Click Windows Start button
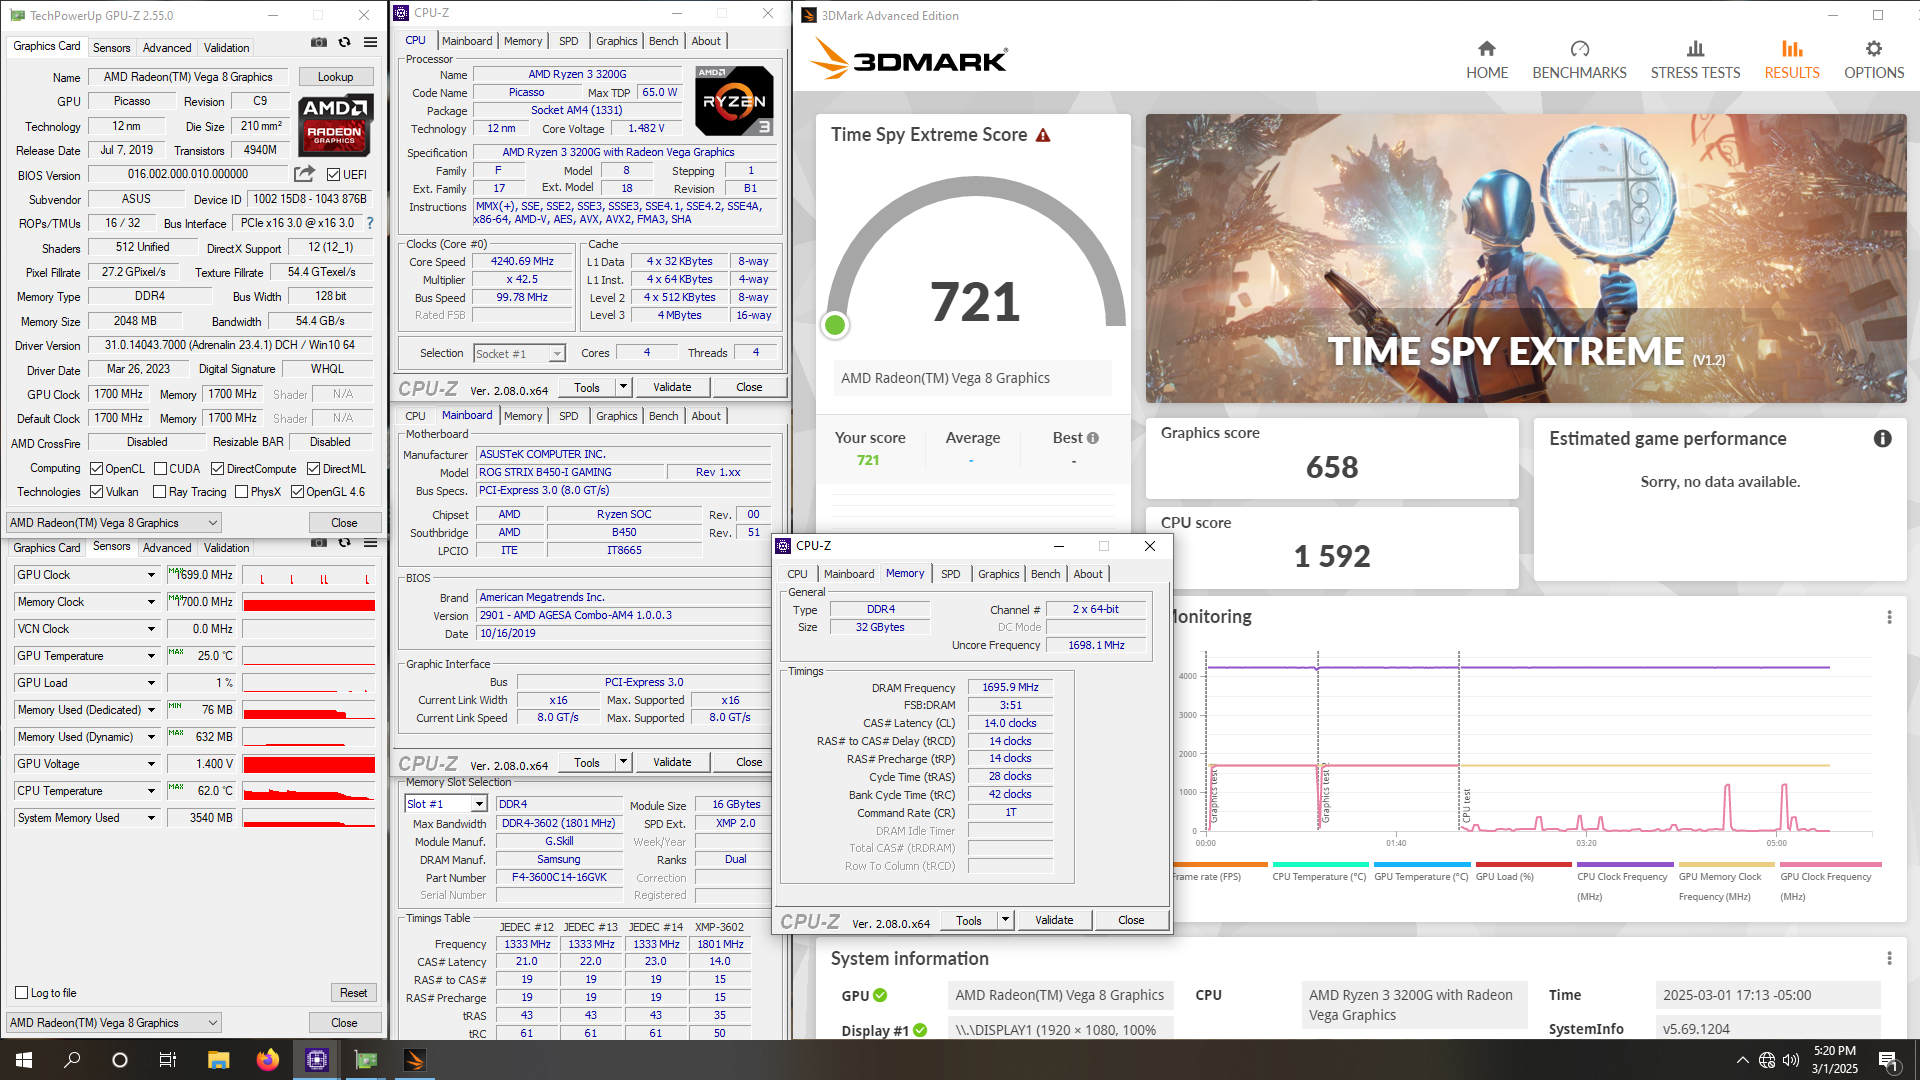The image size is (1920, 1080). [24, 1060]
